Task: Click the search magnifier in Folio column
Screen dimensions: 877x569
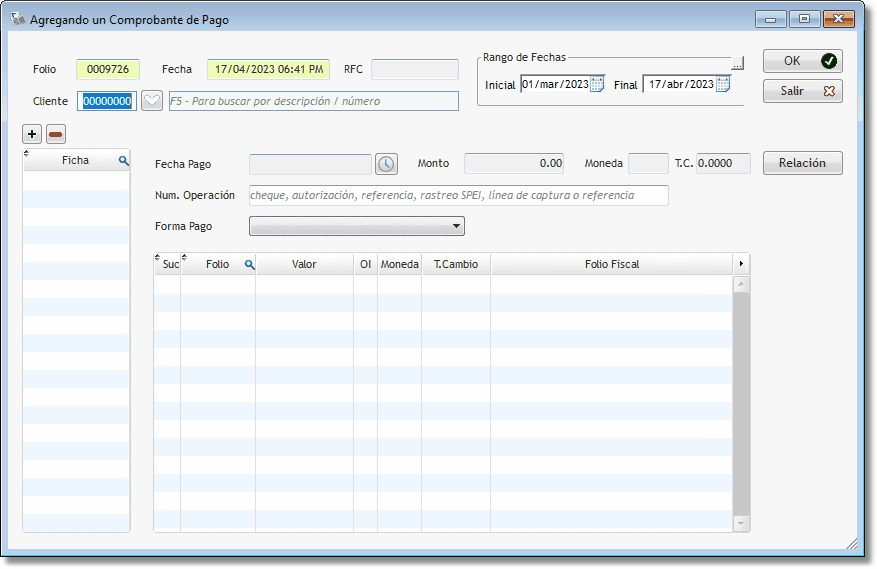Action: pyautogui.click(x=249, y=264)
